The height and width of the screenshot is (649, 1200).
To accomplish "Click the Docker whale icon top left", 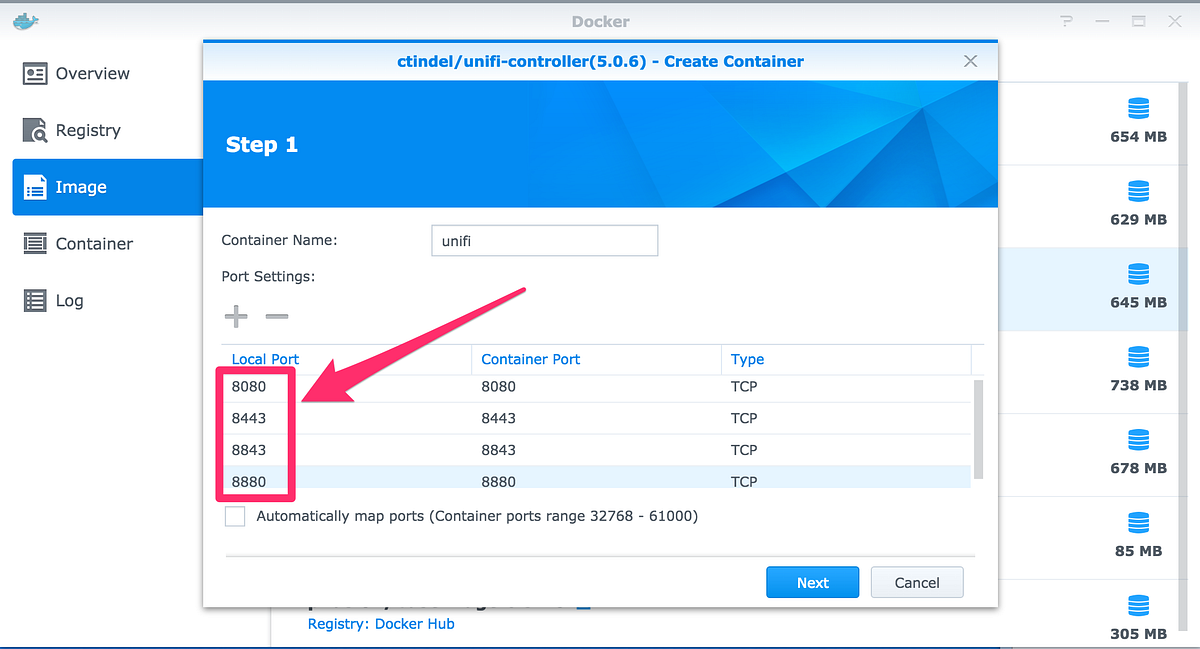I will click(x=25, y=20).
